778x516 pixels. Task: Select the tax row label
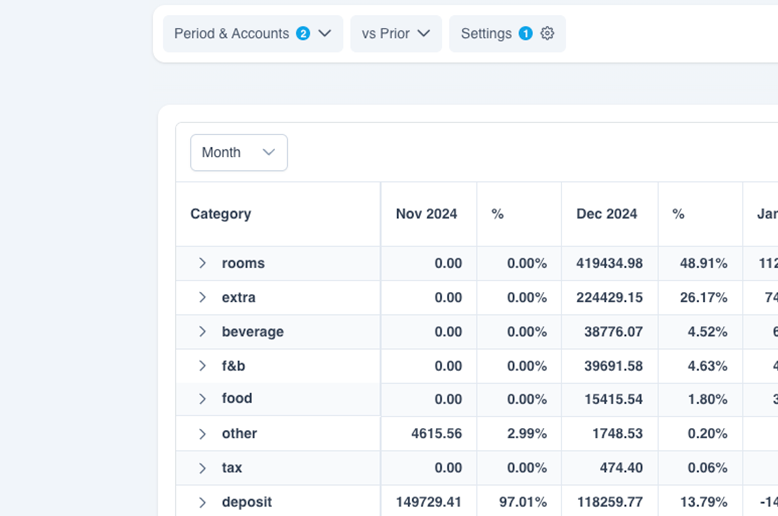tap(232, 467)
